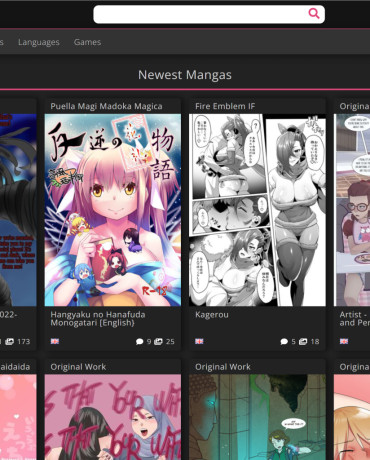Screen dimensions: 370x460
Task: Click the UK flag on the Artist card
Action: click(x=344, y=341)
